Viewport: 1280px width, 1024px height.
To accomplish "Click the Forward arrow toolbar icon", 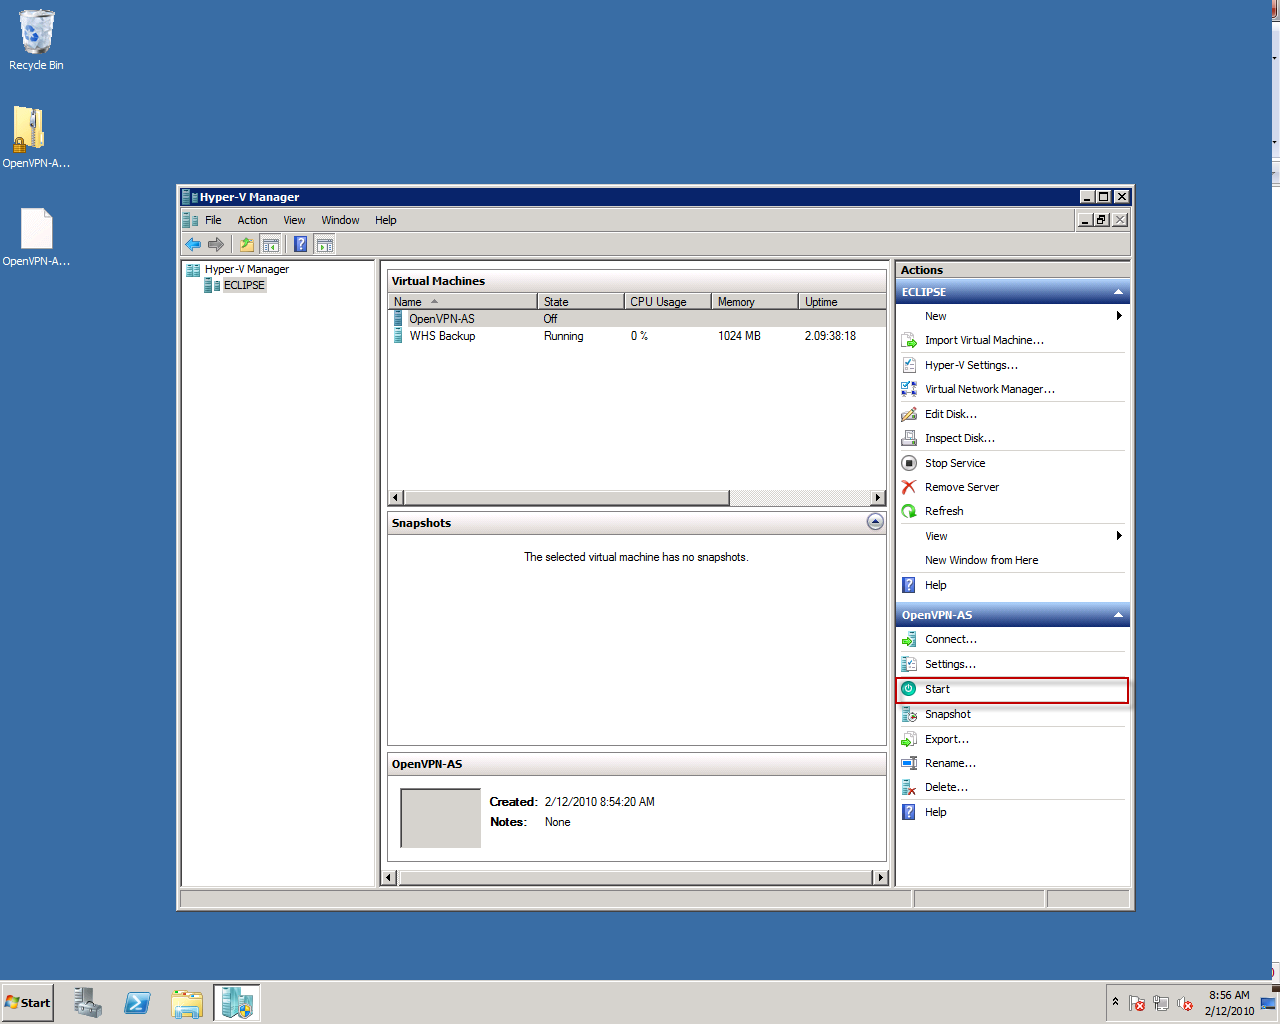I will pyautogui.click(x=216, y=244).
